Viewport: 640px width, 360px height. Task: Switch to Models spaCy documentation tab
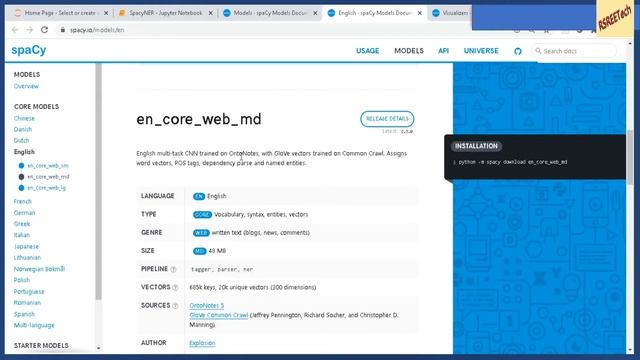click(x=270, y=13)
